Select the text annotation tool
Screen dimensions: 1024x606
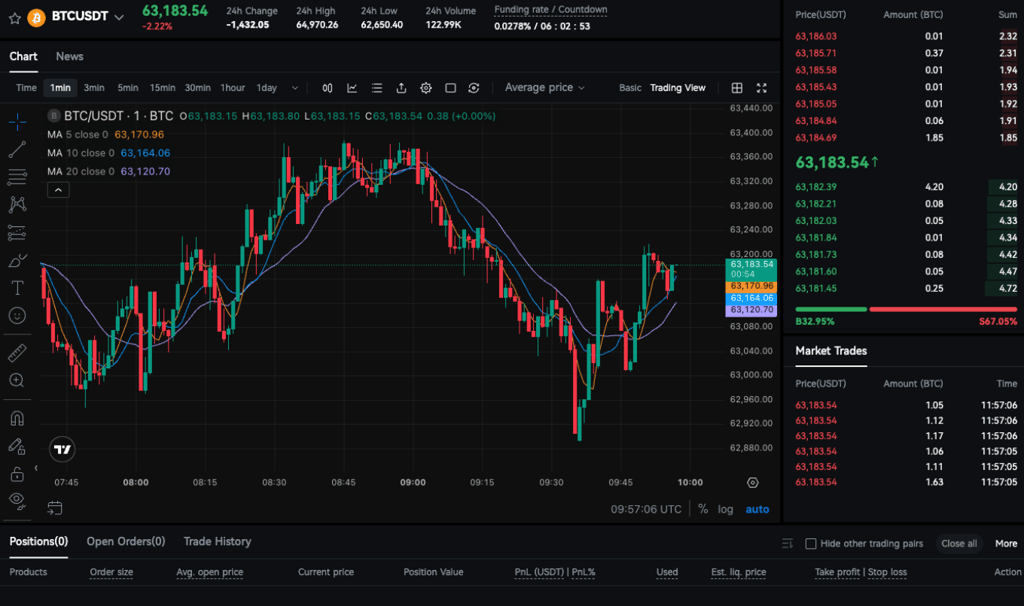coord(18,288)
